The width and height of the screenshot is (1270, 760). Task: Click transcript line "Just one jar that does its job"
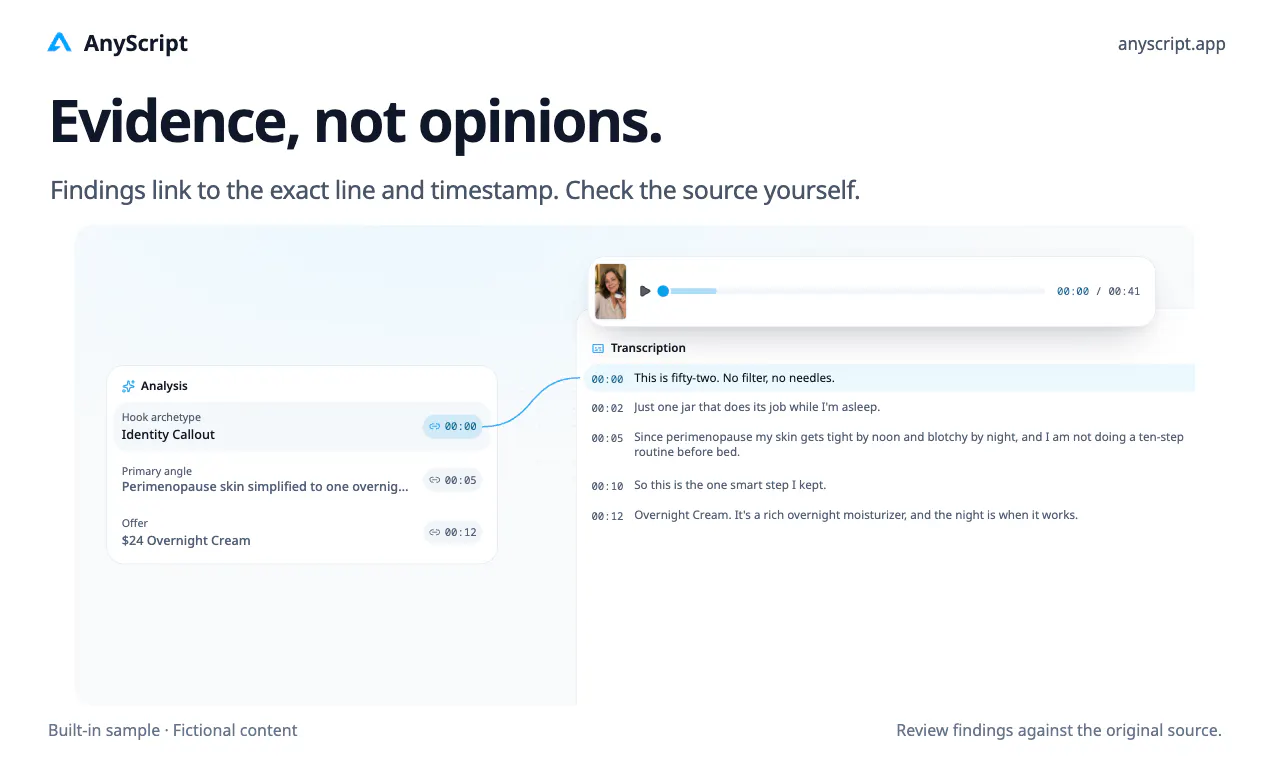757,407
